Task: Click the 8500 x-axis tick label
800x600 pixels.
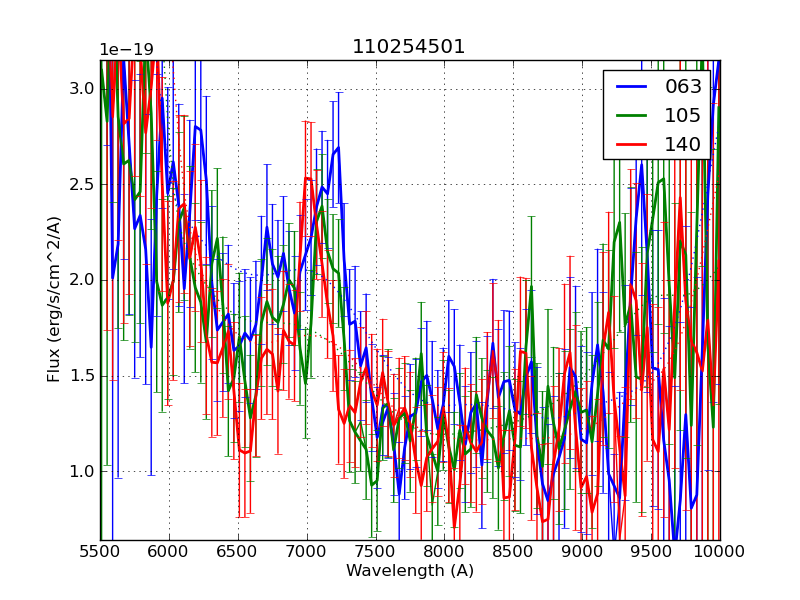Action: (513, 551)
